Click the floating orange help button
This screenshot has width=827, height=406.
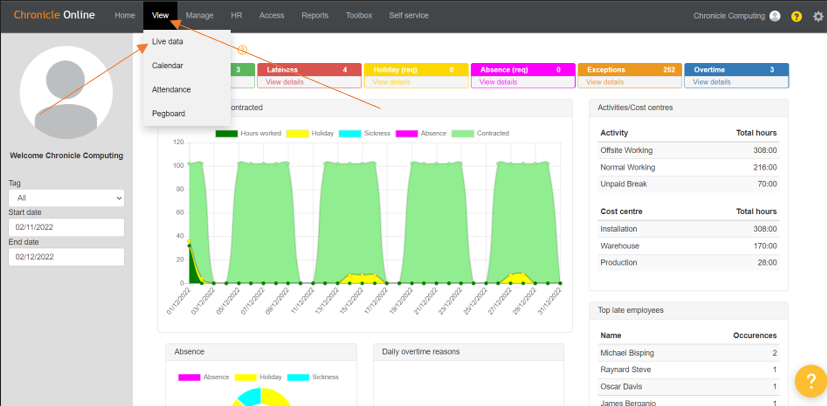pos(808,381)
